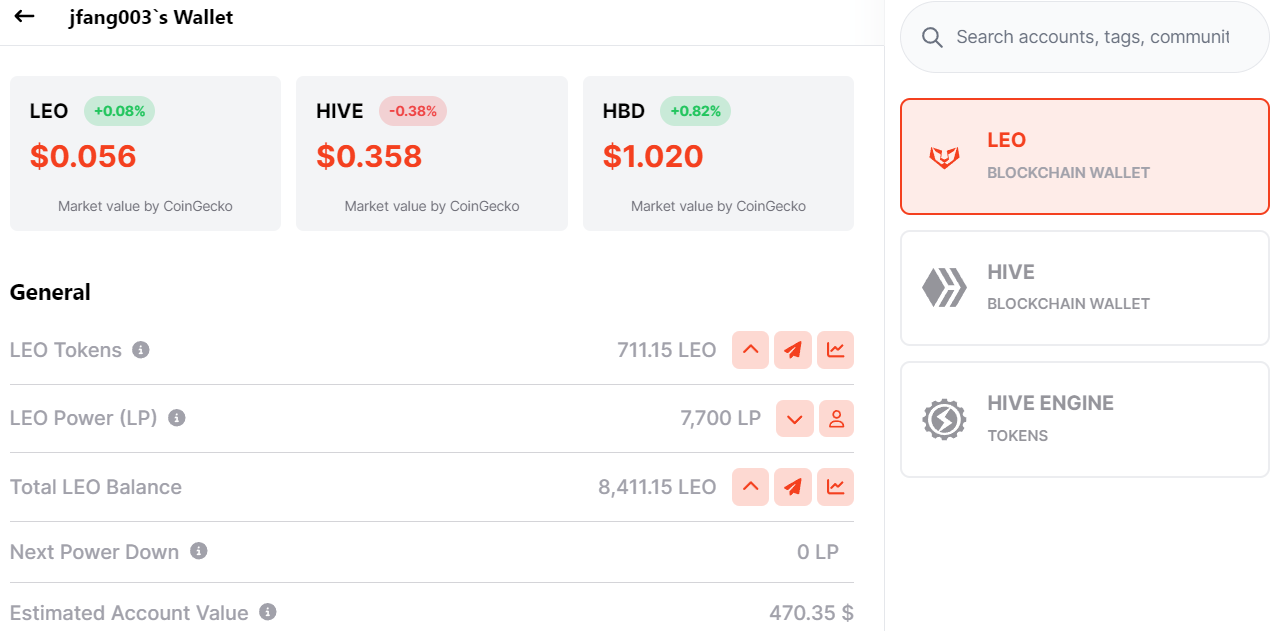Open the LEO price card
Screen dimensions: 1273x631
(145, 153)
